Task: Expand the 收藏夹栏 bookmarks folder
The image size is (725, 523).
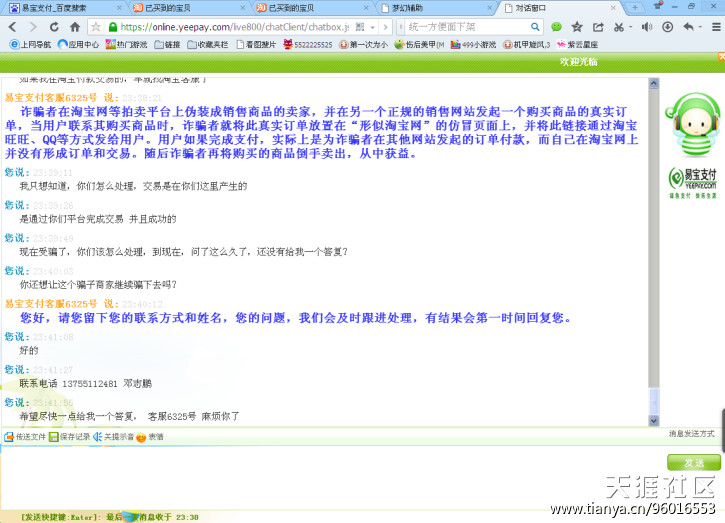Action: pyautogui.click(x=208, y=44)
